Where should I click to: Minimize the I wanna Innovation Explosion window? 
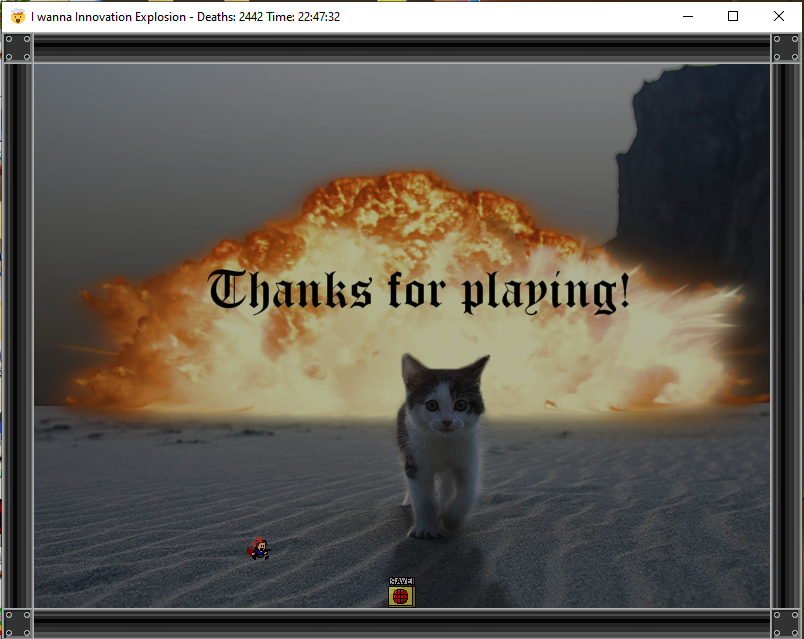pos(688,16)
